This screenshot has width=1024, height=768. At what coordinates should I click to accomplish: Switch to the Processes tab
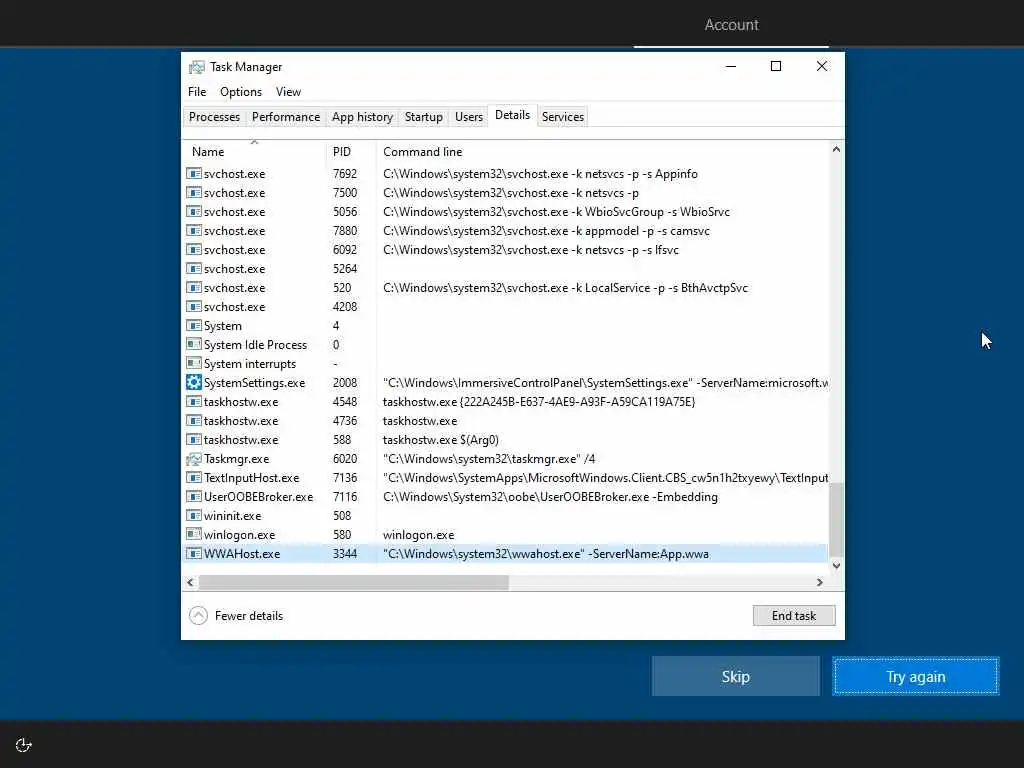point(214,117)
